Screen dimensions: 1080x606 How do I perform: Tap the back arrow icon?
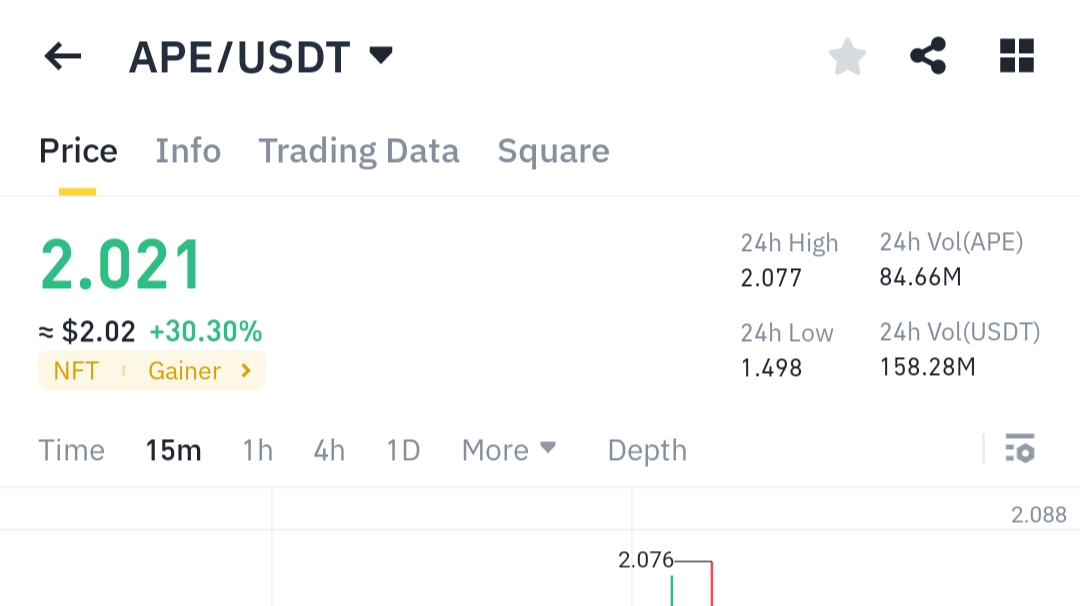pos(63,57)
